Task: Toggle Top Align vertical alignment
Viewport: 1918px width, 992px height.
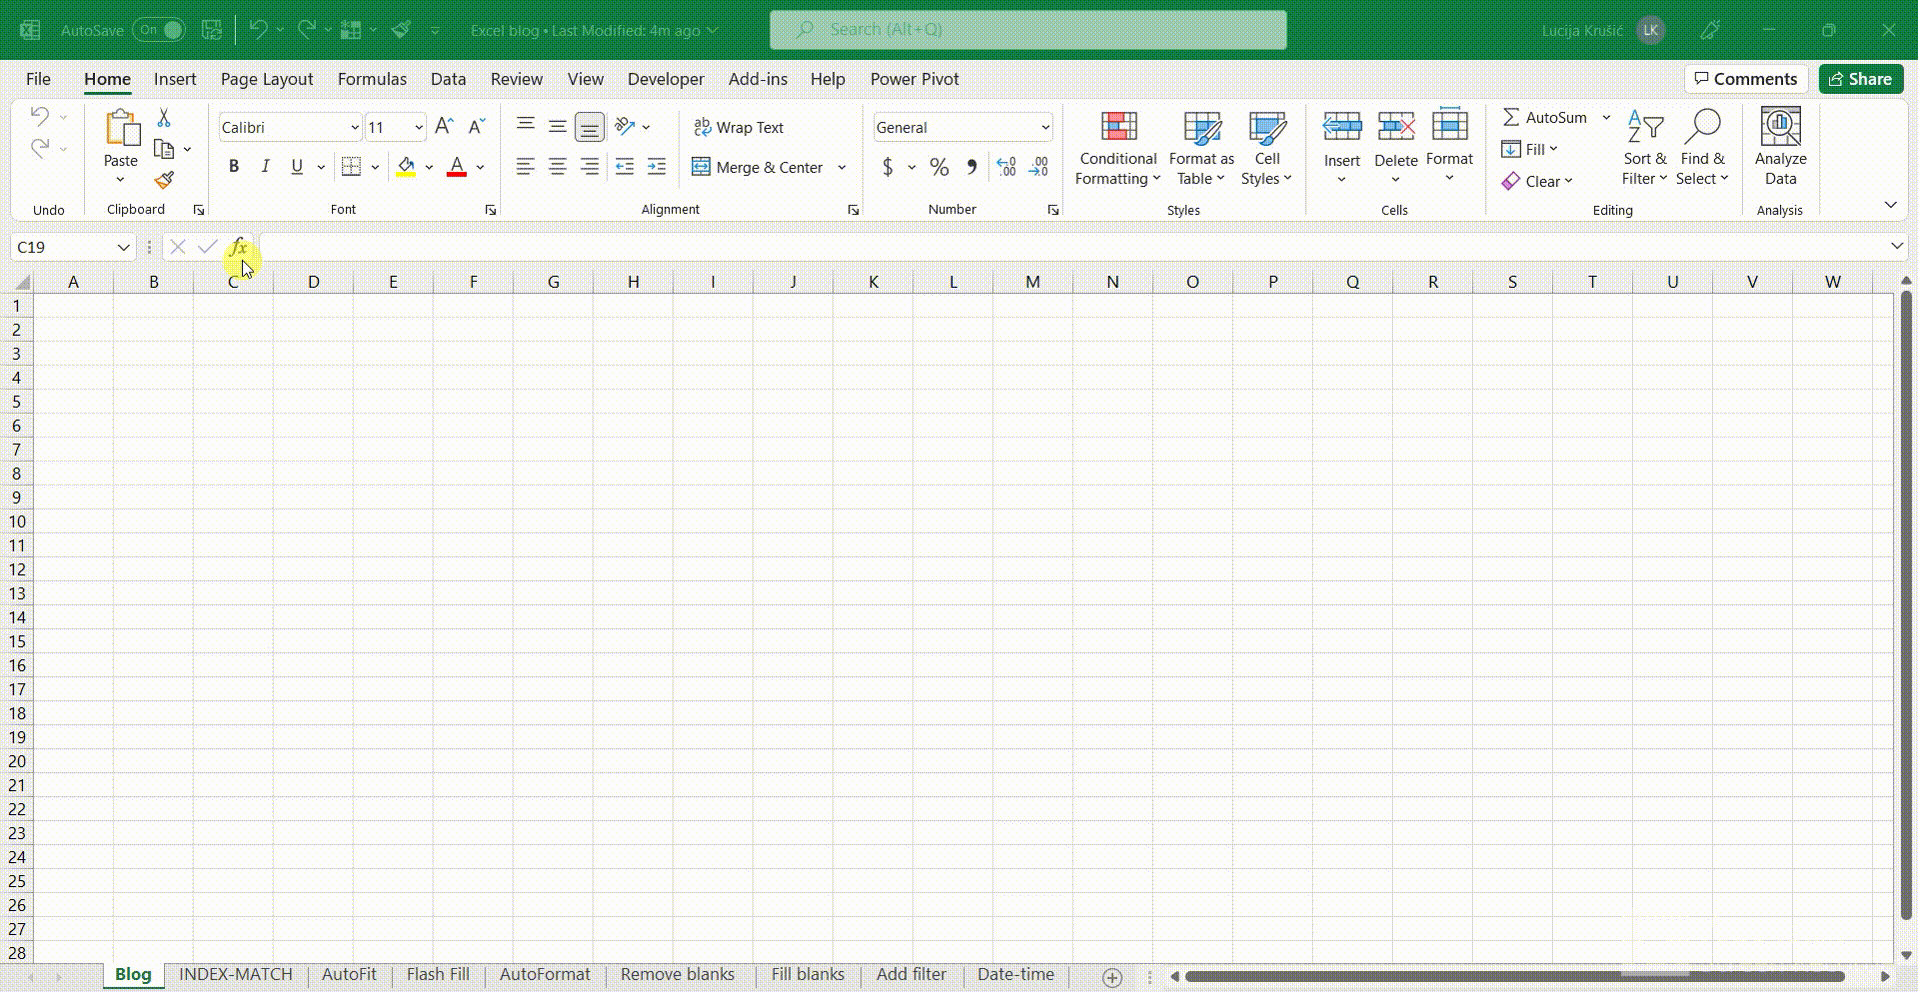Action: pos(525,126)
